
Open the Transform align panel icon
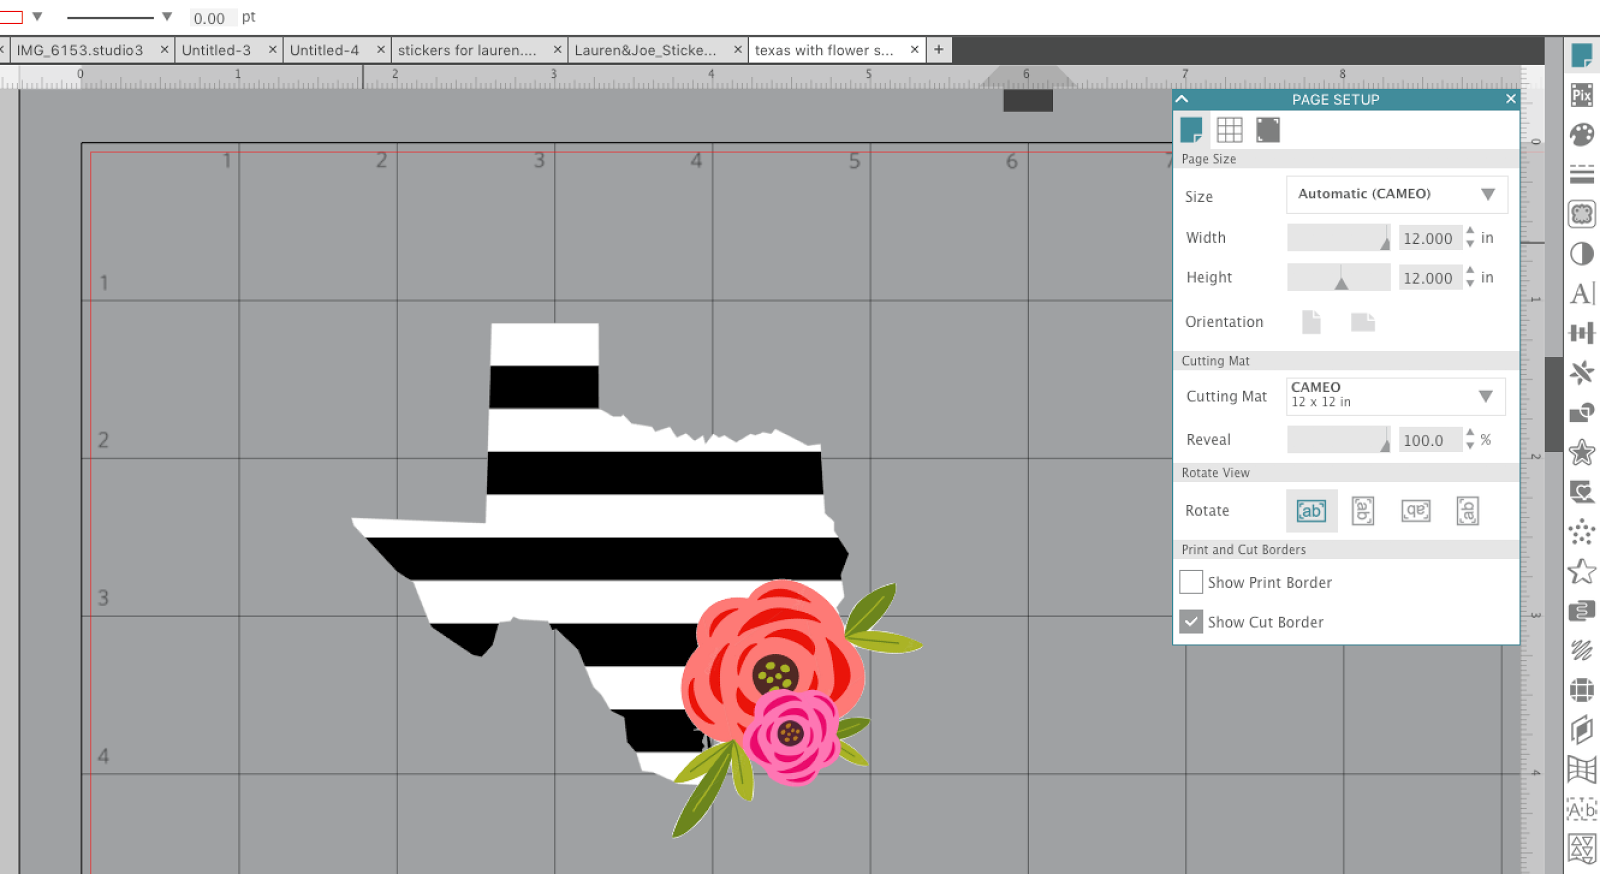[1581, 333]
